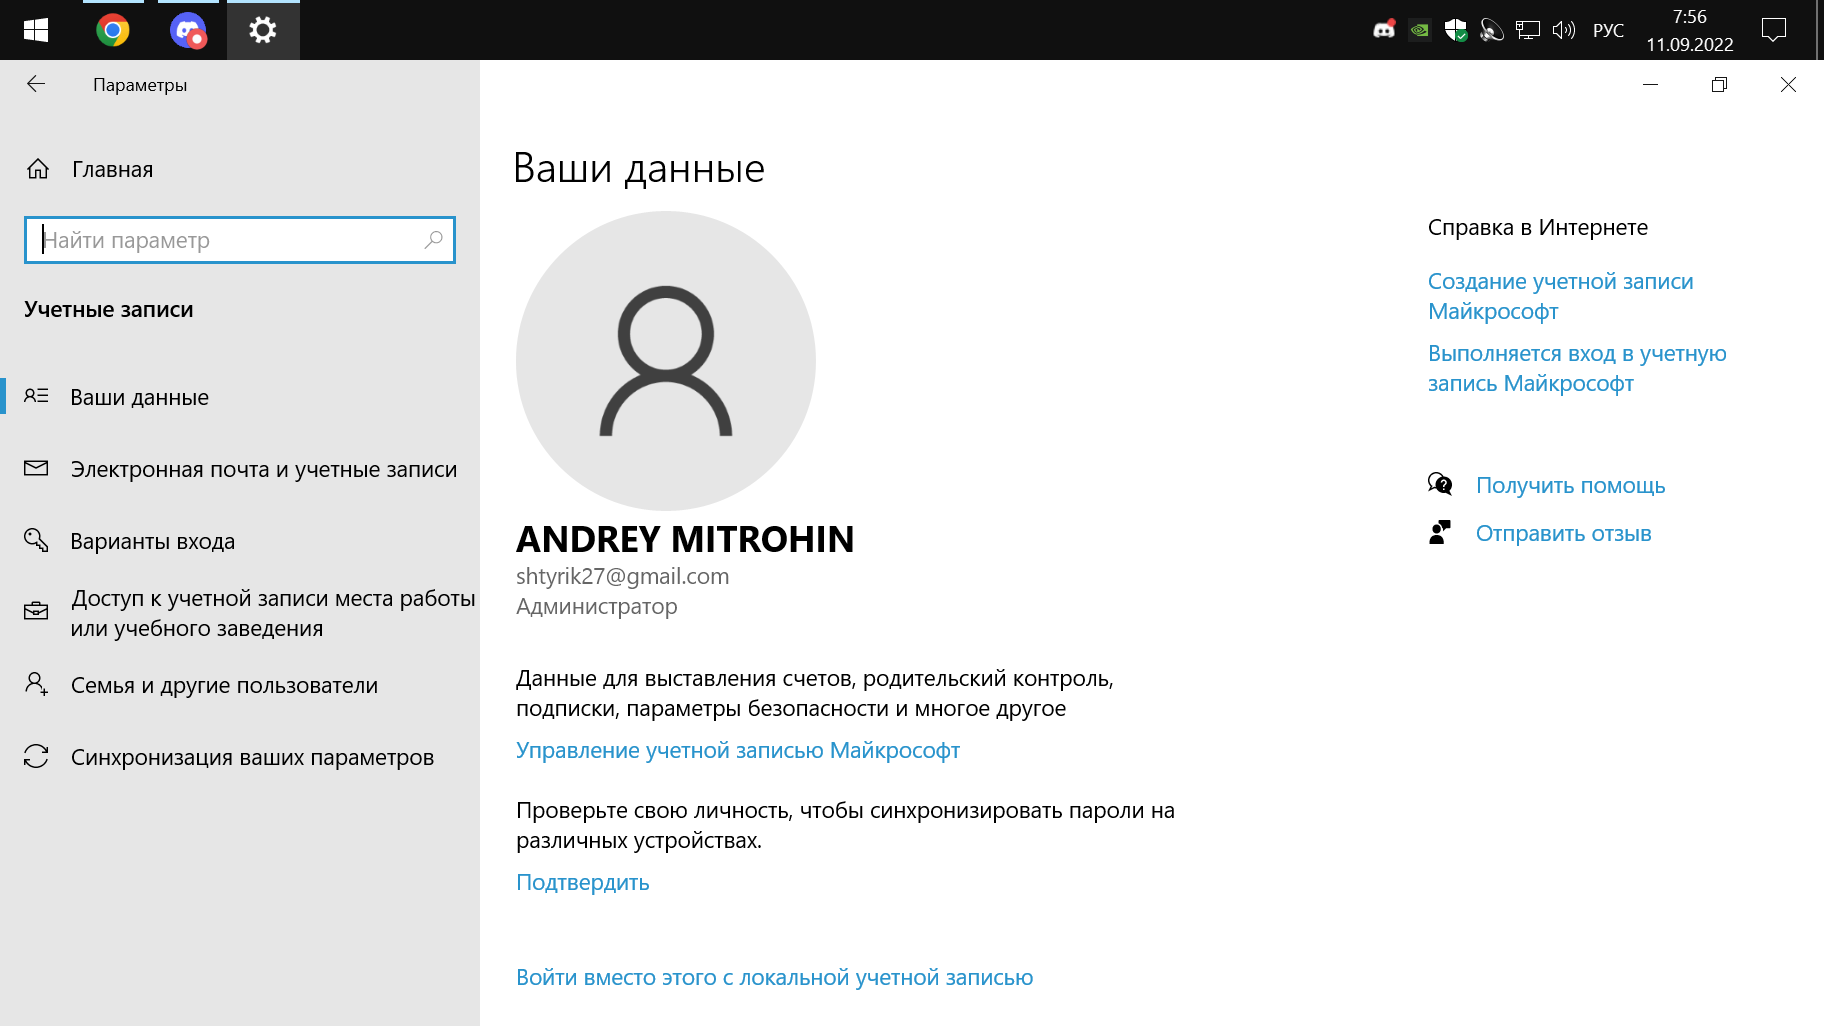Click the search magnifier icon
1824x1026 pixels.
coord(433,240)
